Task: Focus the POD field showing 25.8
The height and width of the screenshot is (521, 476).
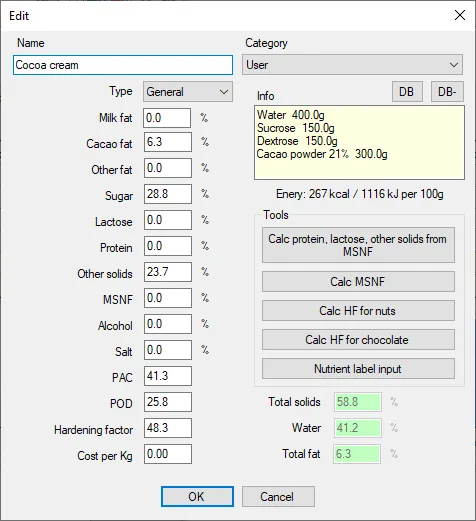Action: pos(167,402)
